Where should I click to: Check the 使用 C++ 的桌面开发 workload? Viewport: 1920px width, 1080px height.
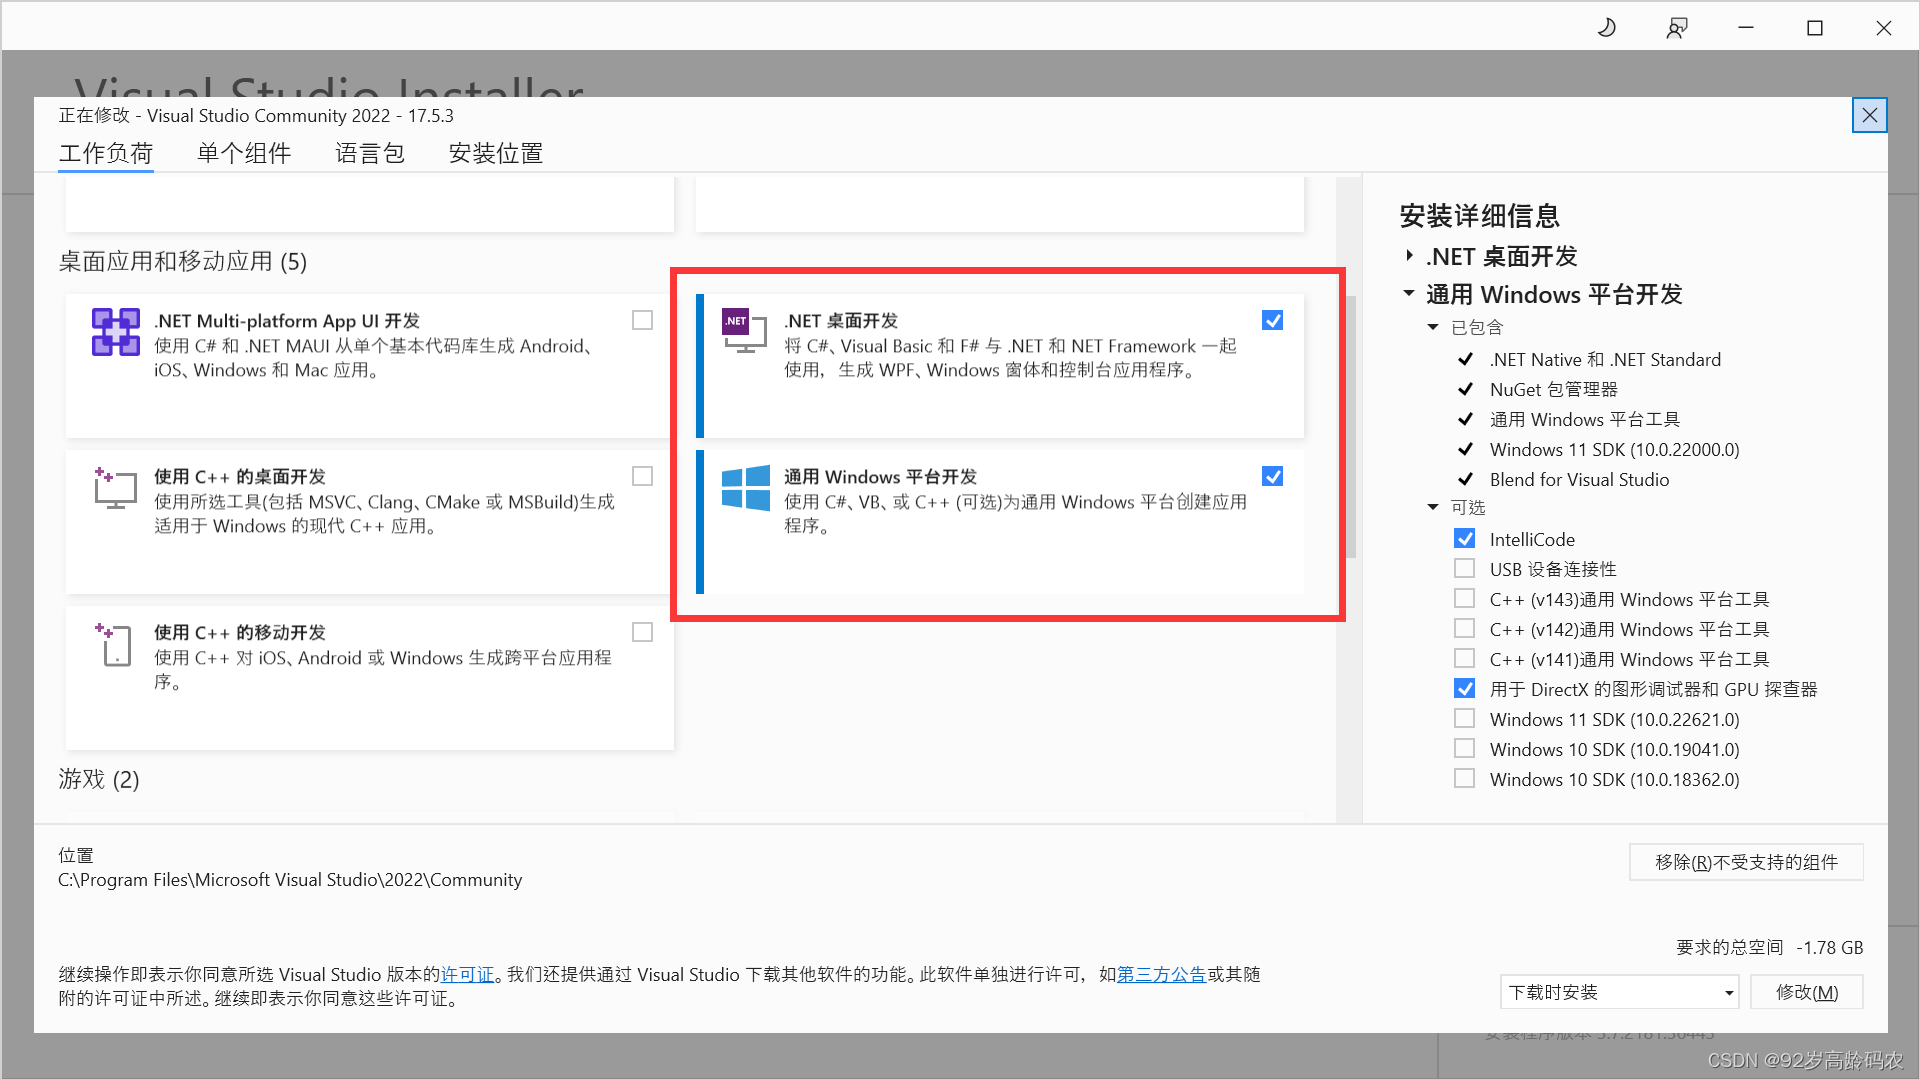tap(642, 476)
